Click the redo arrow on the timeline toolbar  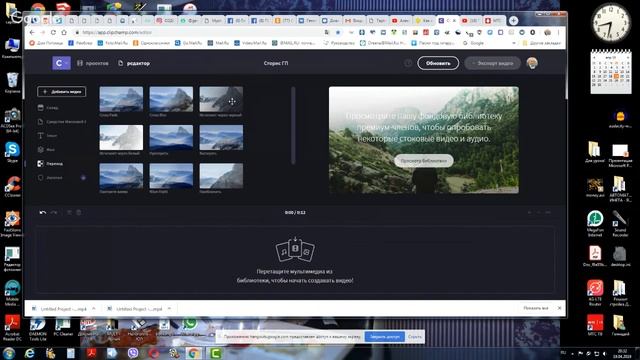[54, 213]
